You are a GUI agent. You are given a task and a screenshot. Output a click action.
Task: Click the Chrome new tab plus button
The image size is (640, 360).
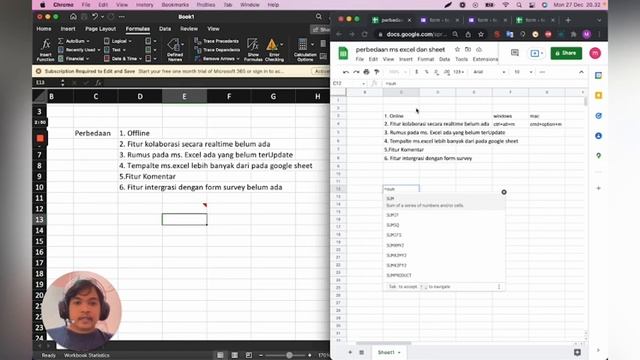tap(568, 20)
